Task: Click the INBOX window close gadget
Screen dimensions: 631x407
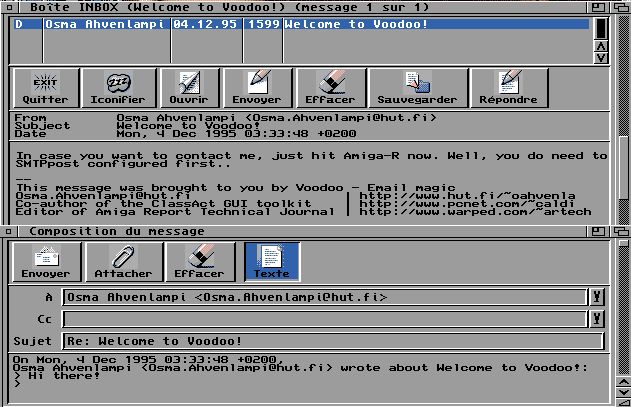Action: 9,7
